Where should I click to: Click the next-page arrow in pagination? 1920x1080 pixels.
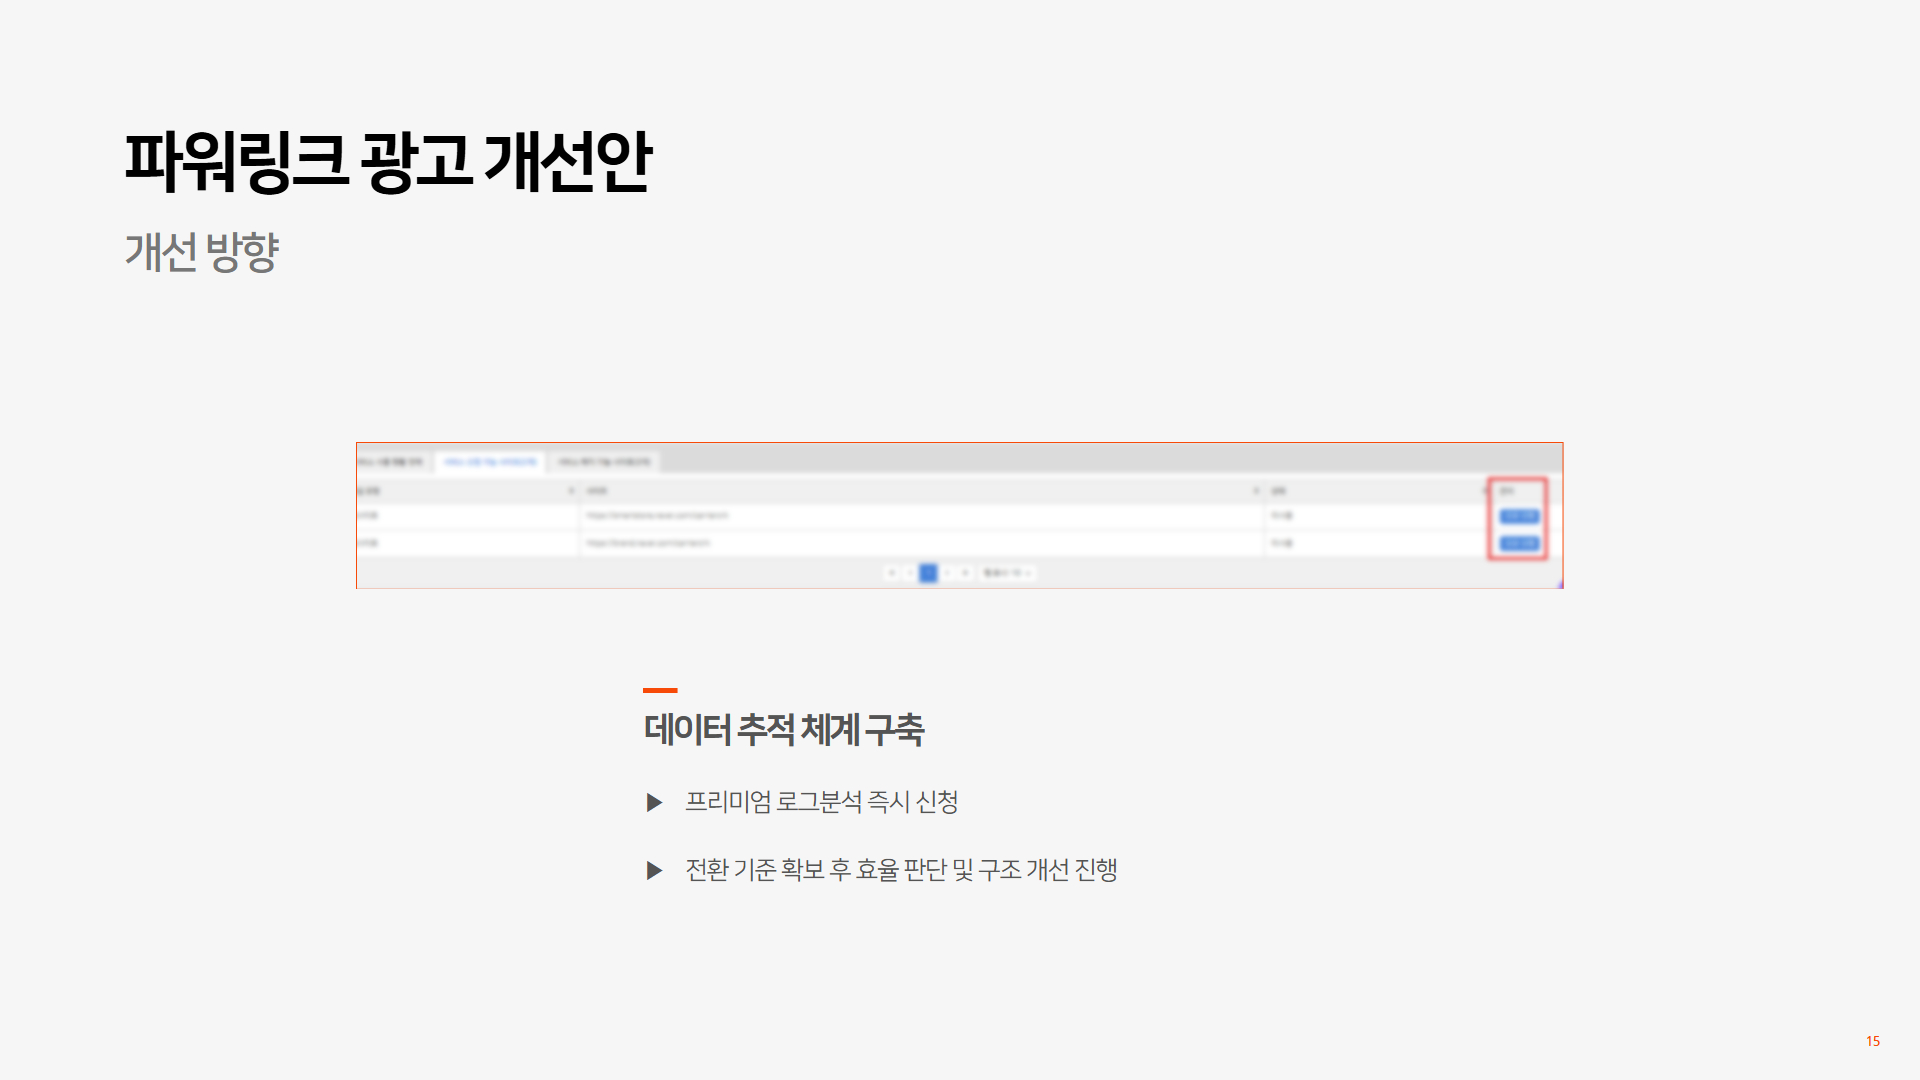pos(947,573)
